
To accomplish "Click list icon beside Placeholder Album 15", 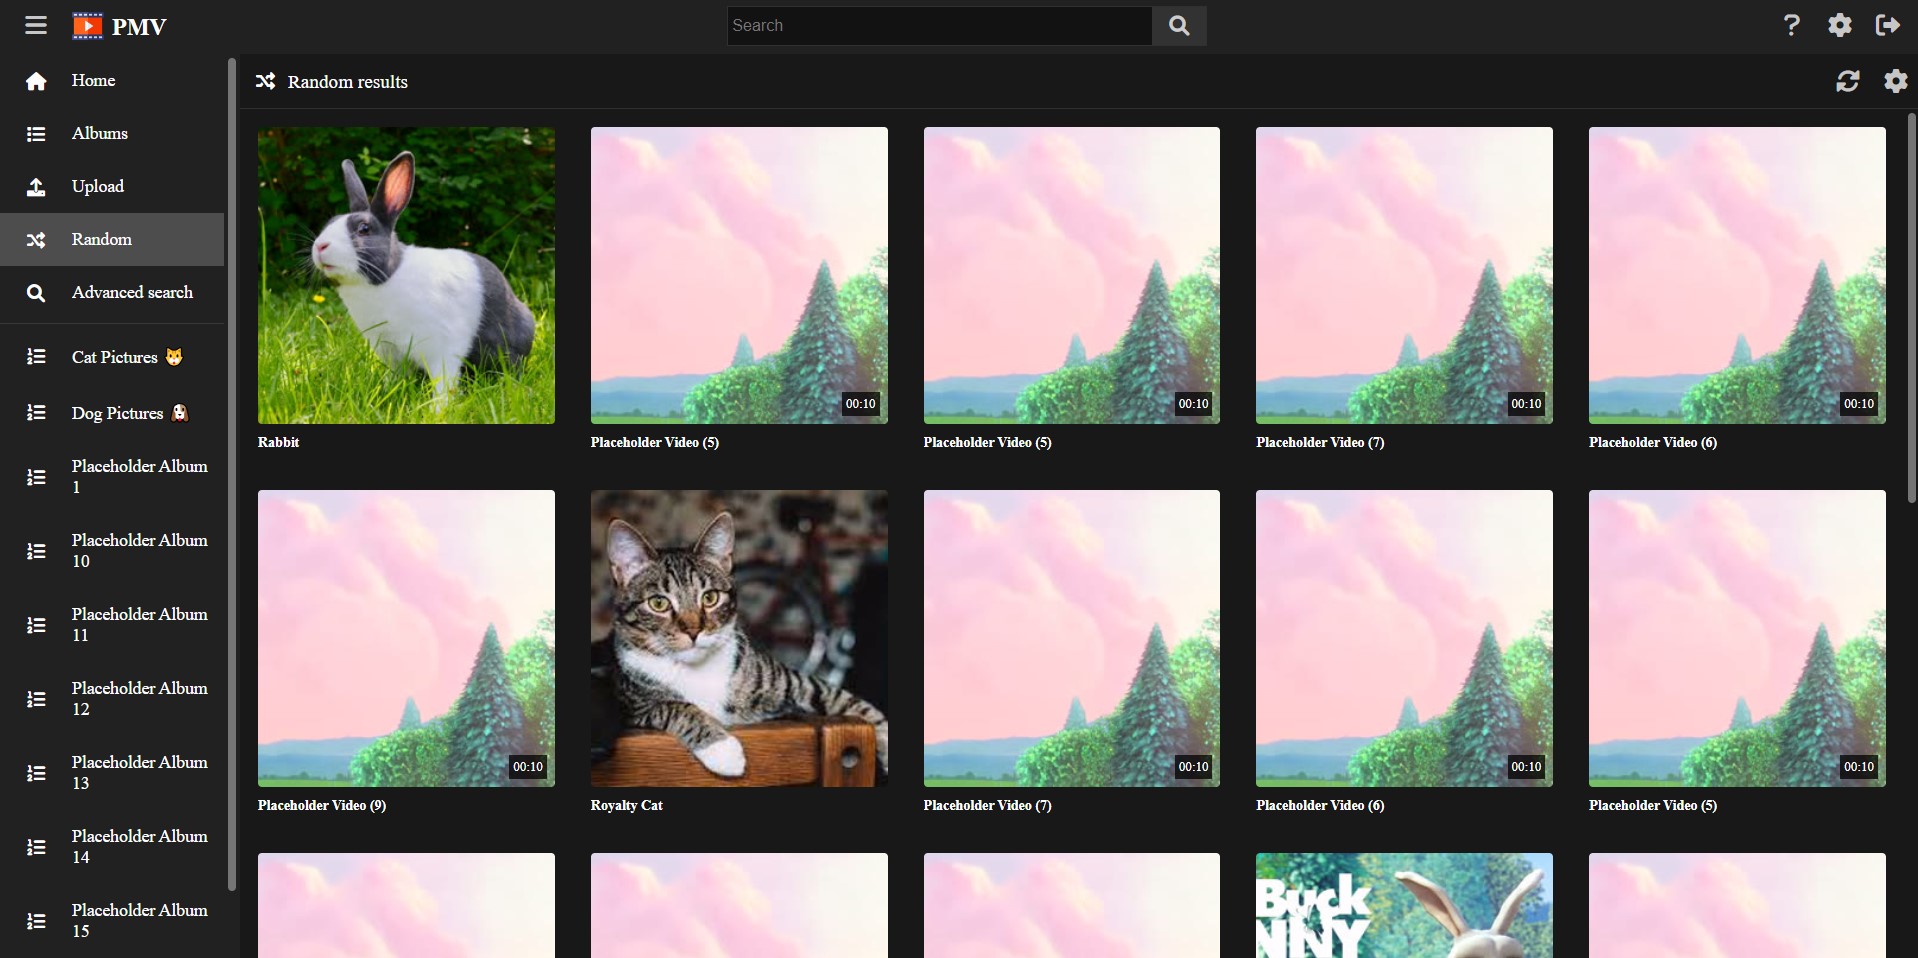I will click(x=36, y=921).
